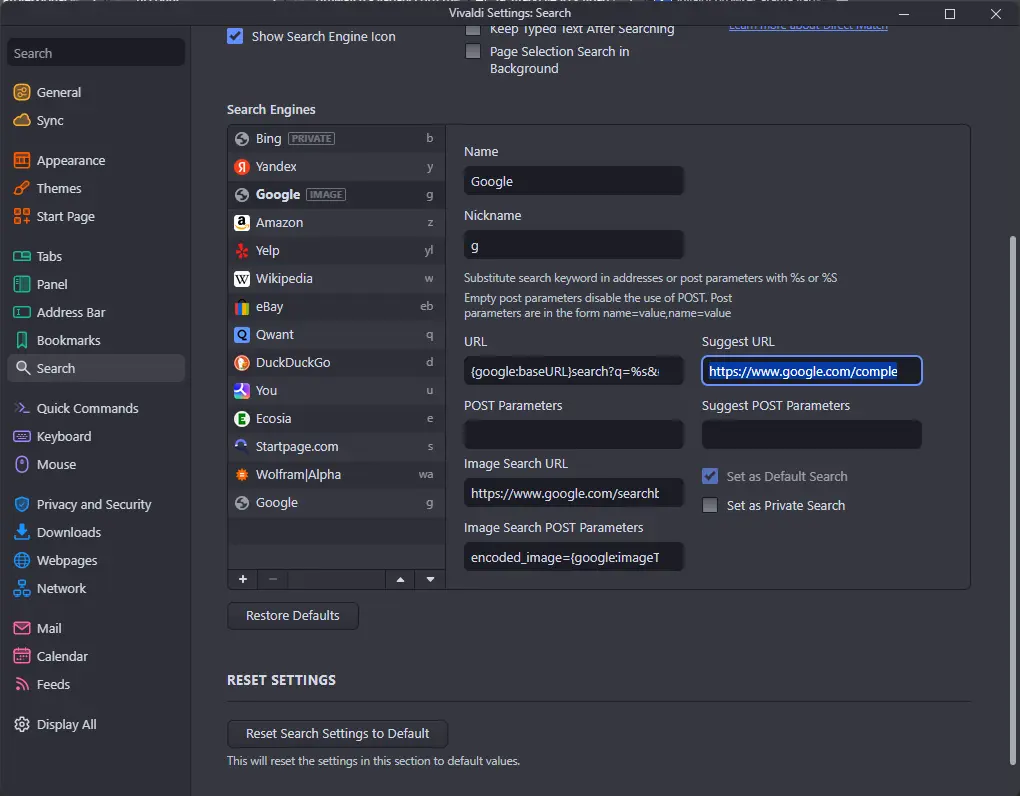Click the Tabs icon in sidebar
Image resolution: width=1020 pixels, height=796 pixels.
coord(21,256)
